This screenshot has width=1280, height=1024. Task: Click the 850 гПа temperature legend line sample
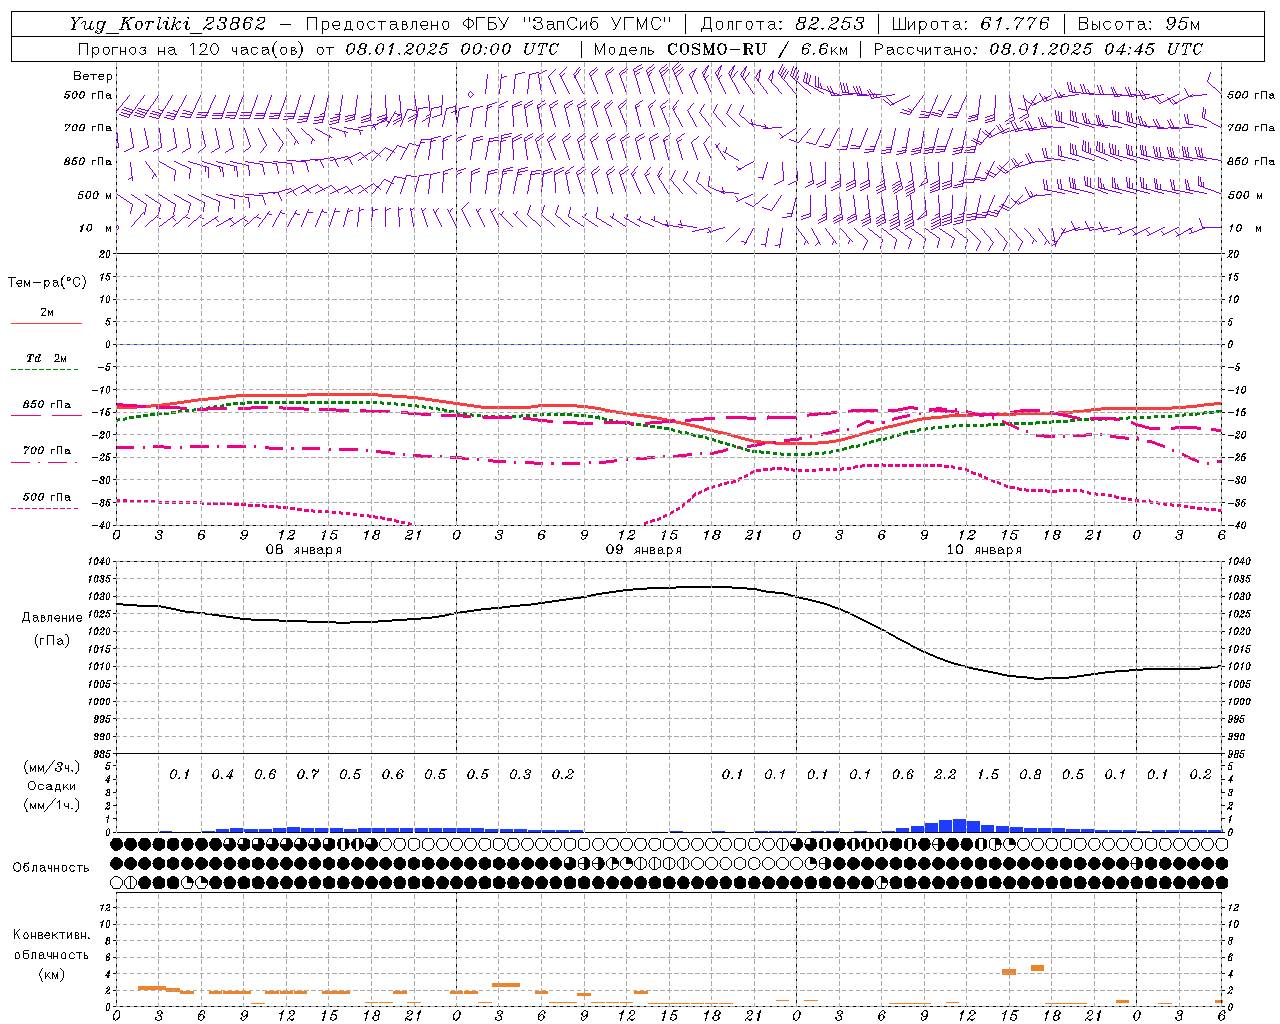[46, 416]
